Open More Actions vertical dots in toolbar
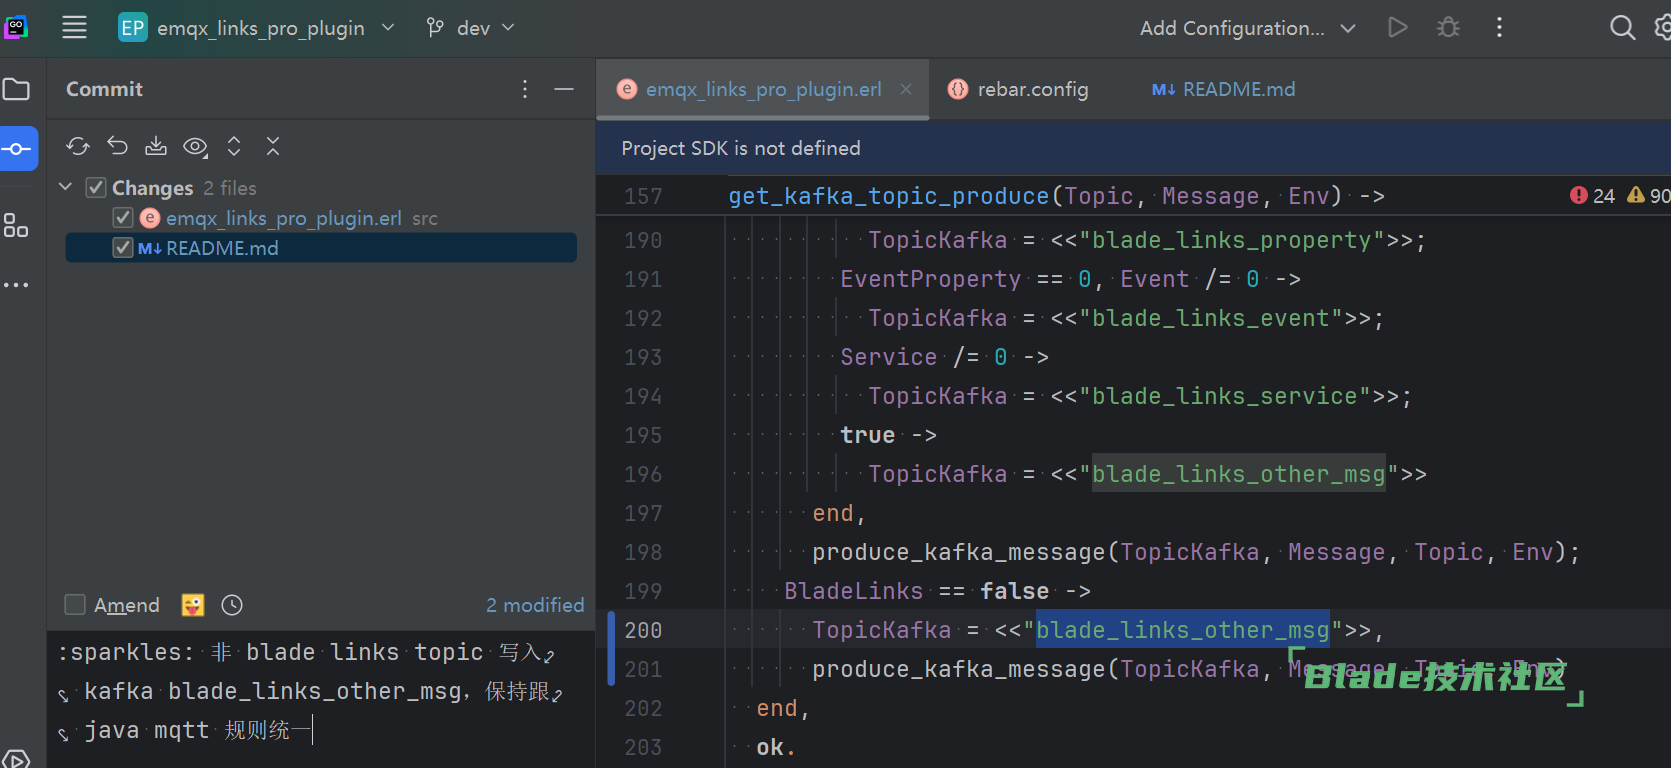 point(1499,28)
